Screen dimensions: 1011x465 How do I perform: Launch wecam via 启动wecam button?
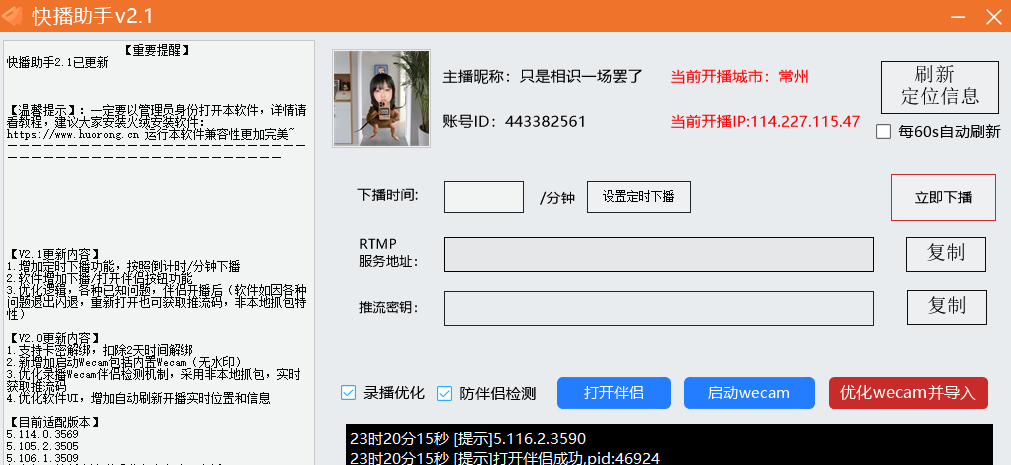point(749,393)
